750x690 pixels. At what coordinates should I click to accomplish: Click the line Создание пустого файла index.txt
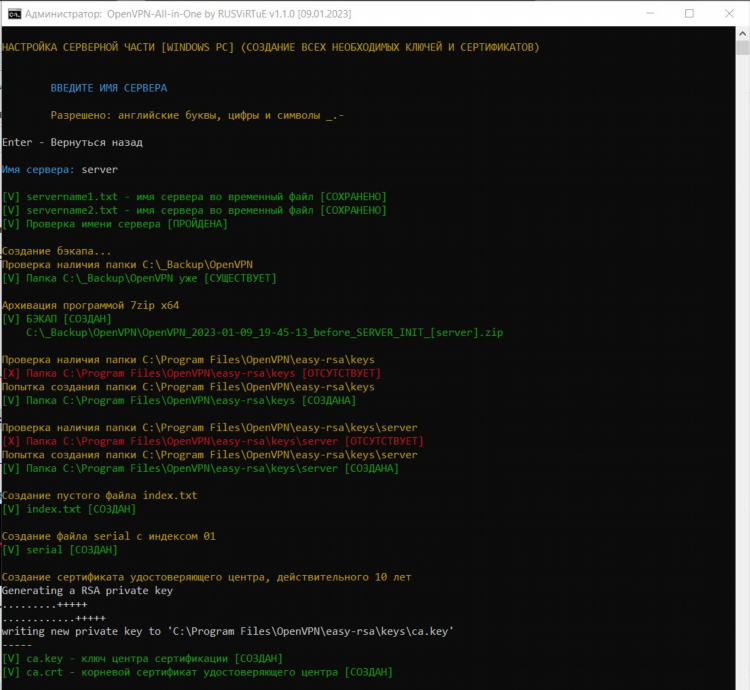pos(99,495)
